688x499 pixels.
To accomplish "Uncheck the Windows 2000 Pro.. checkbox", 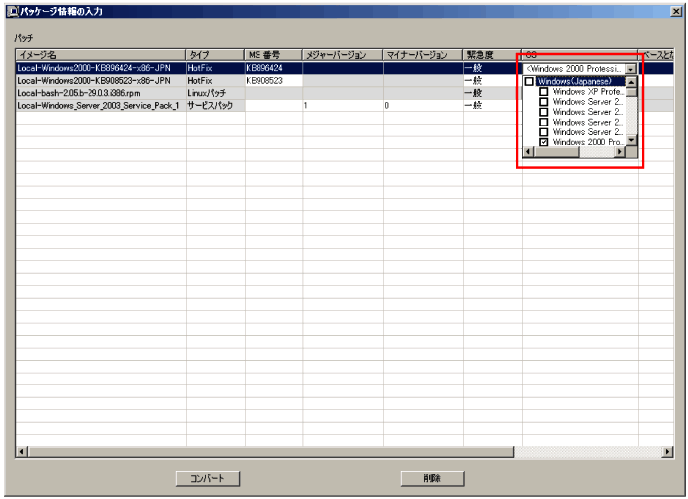I will pyautogui.click(x=544, y=142).
